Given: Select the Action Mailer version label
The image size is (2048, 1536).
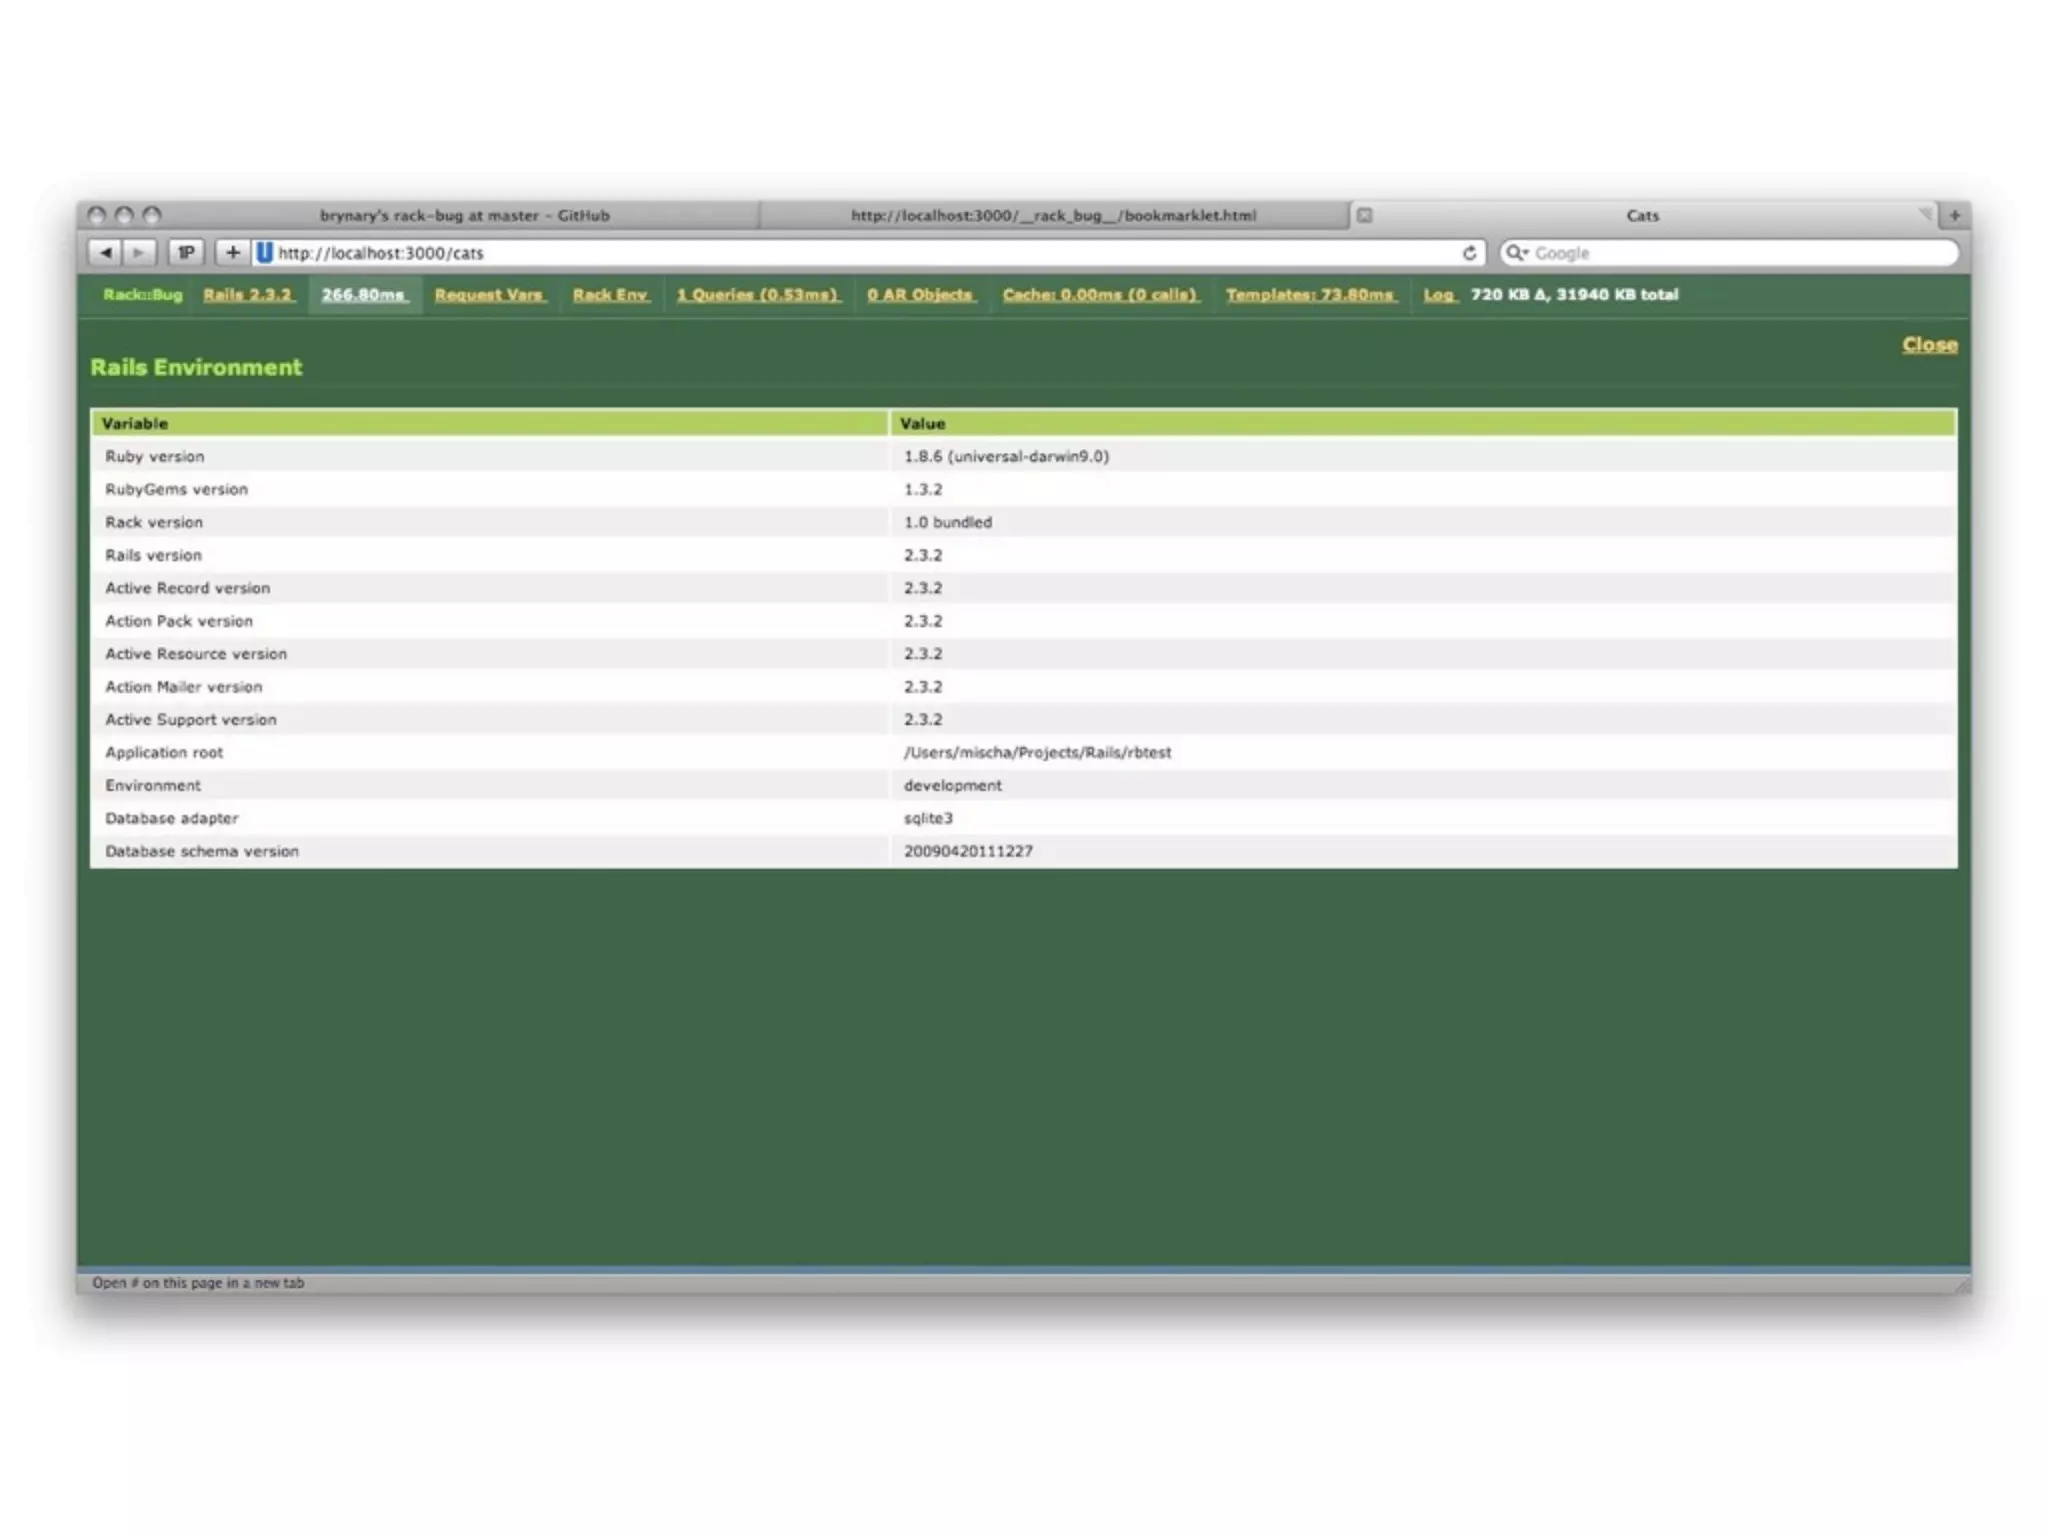Looking at the screenshot, I should [183, 687].
